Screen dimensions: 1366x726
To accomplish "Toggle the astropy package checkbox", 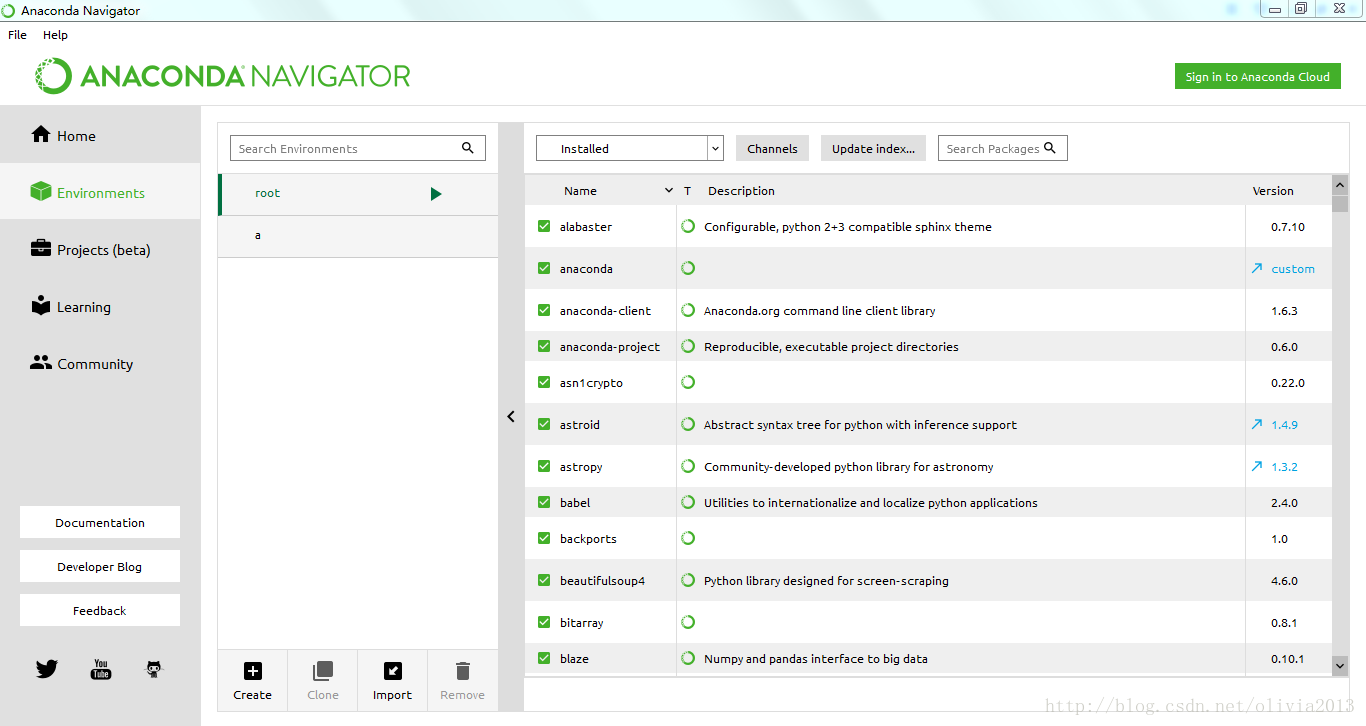I will (x=544, y=466).
